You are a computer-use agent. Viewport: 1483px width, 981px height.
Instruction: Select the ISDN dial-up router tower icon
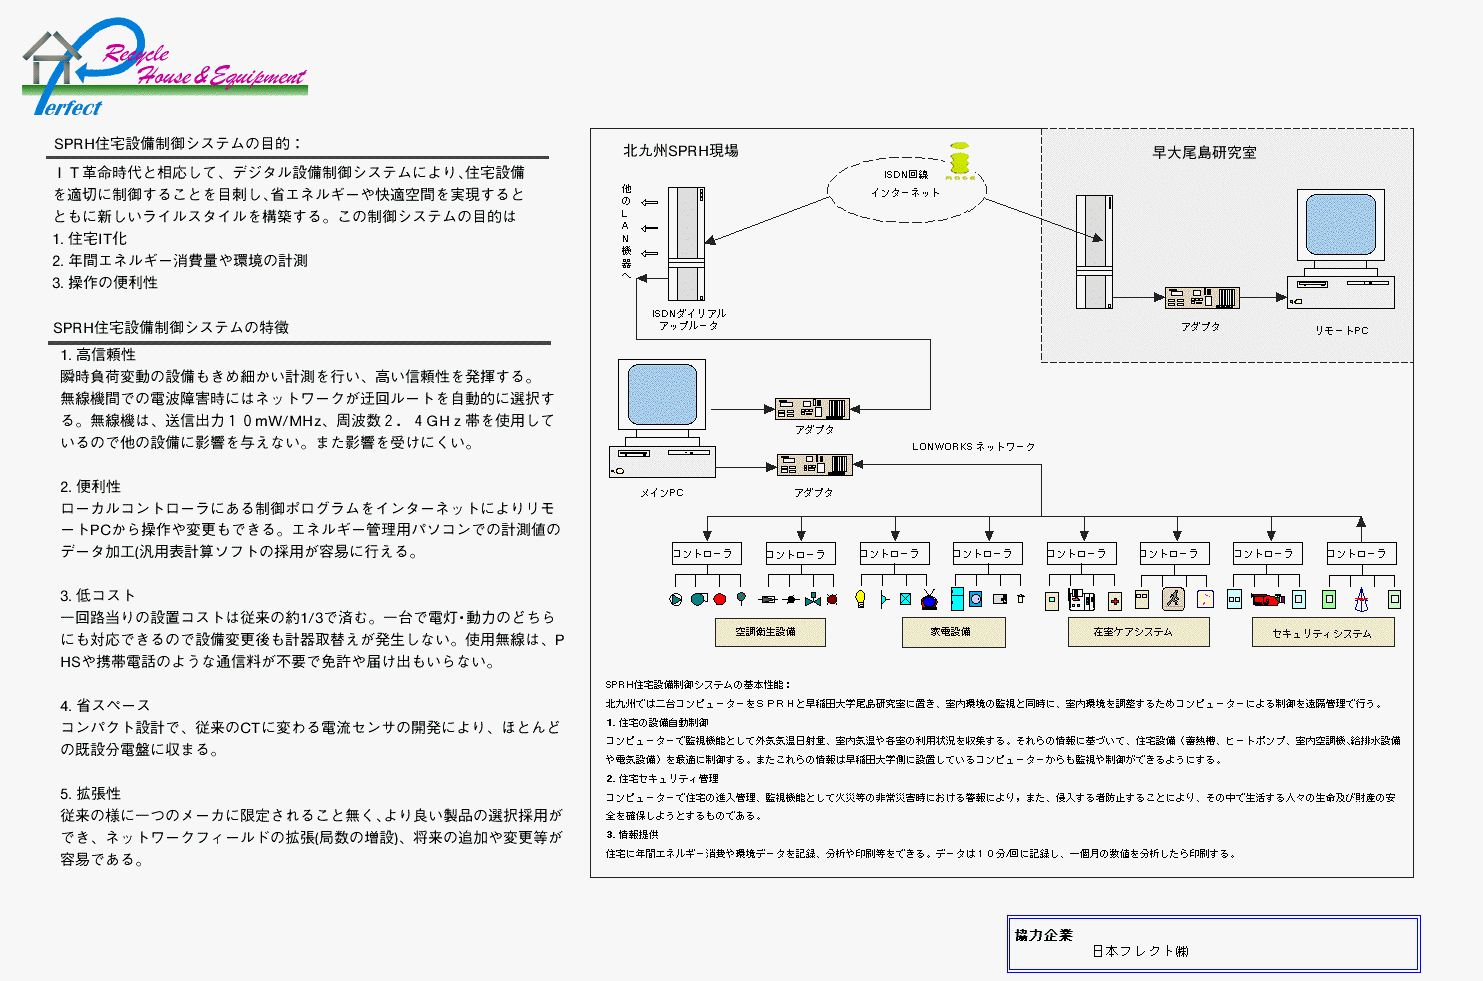[x=687, y=245]
